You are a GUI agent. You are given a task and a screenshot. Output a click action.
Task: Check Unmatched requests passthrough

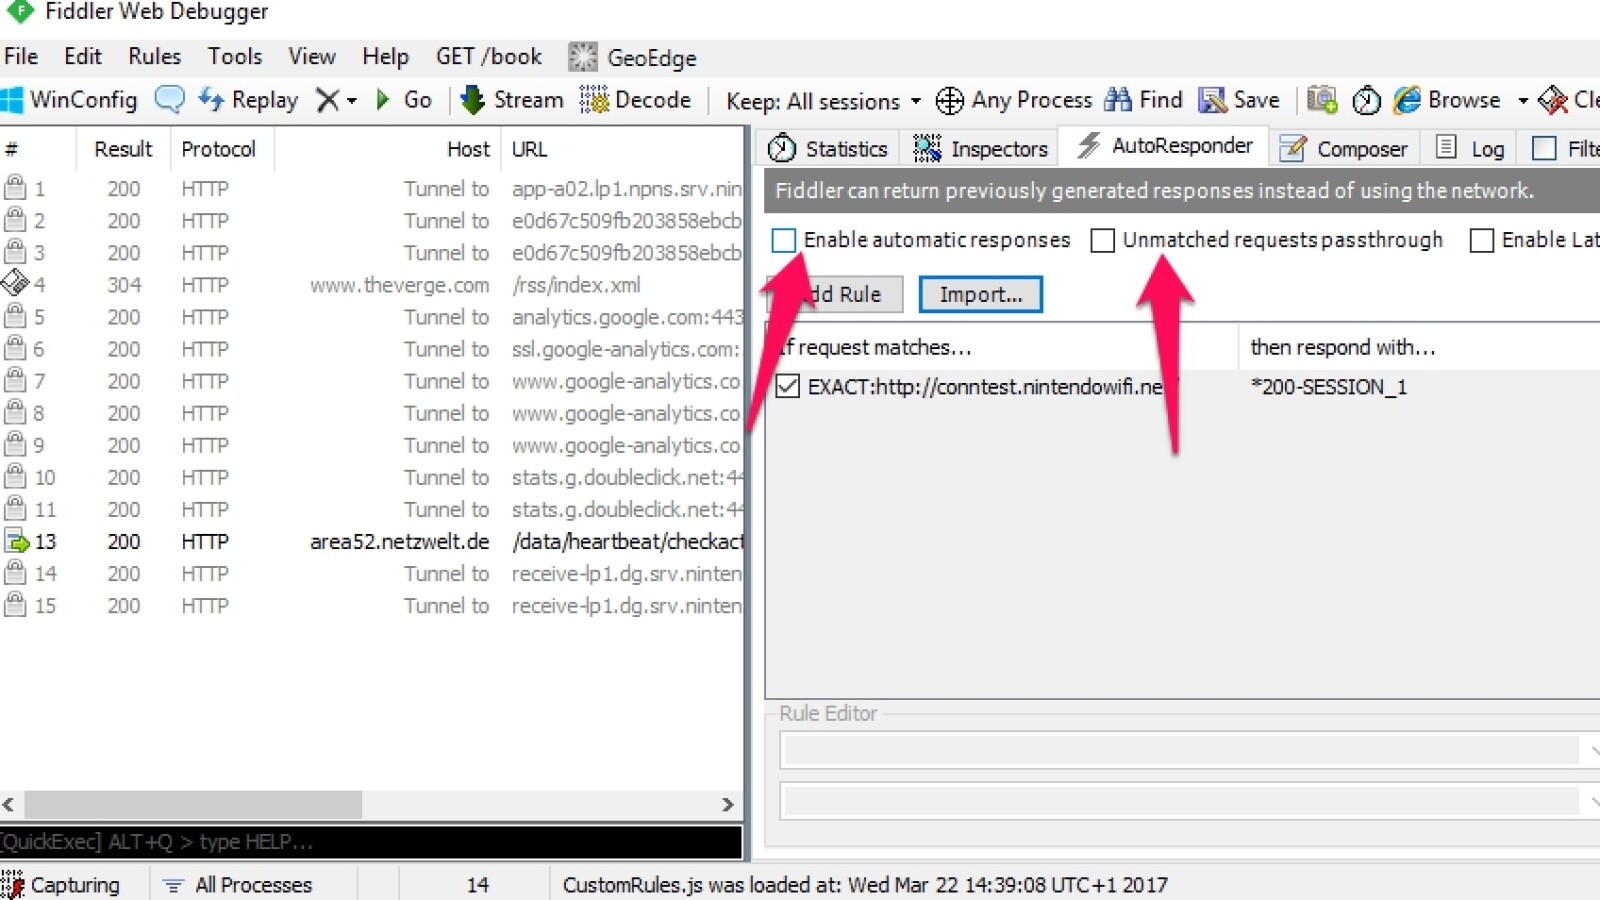point(1103,240)
